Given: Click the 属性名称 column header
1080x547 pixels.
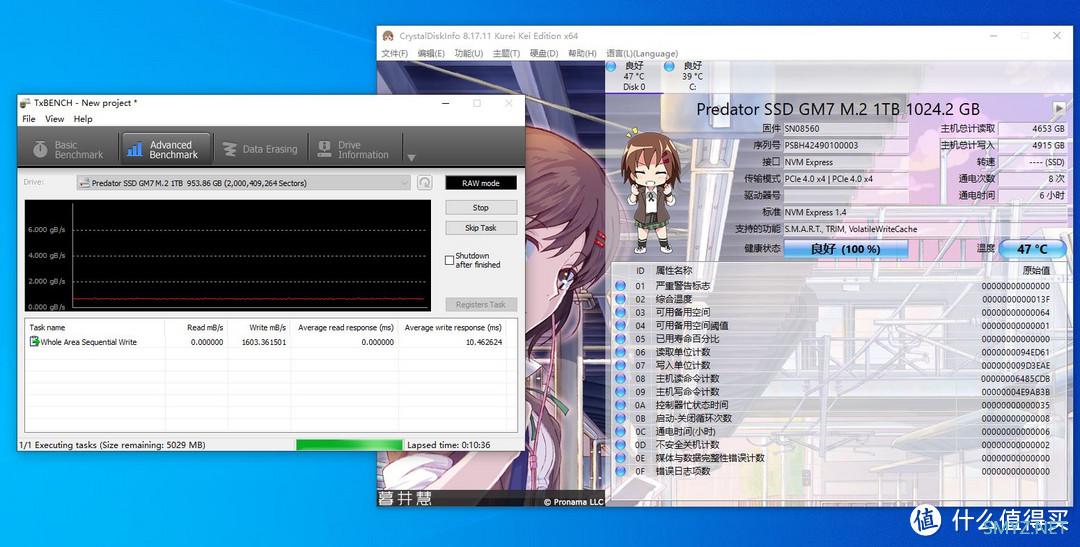Looking at the screenshot, I should [x=674, y=271].
